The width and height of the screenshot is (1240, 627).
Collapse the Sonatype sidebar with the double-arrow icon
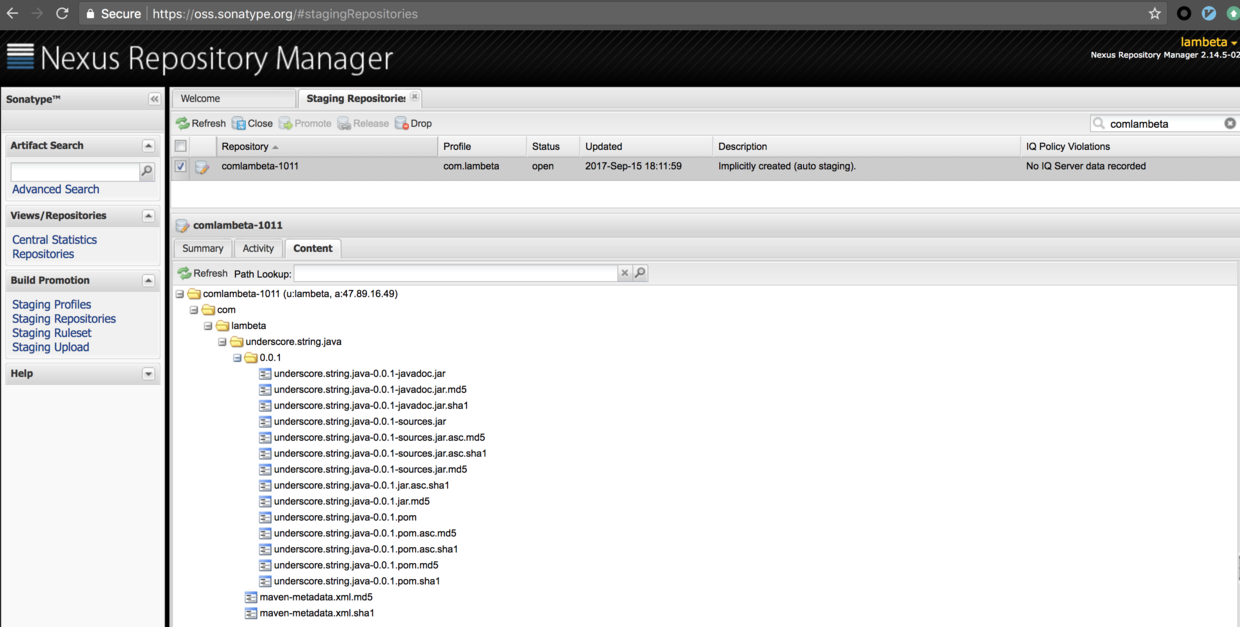click(154, 99)
